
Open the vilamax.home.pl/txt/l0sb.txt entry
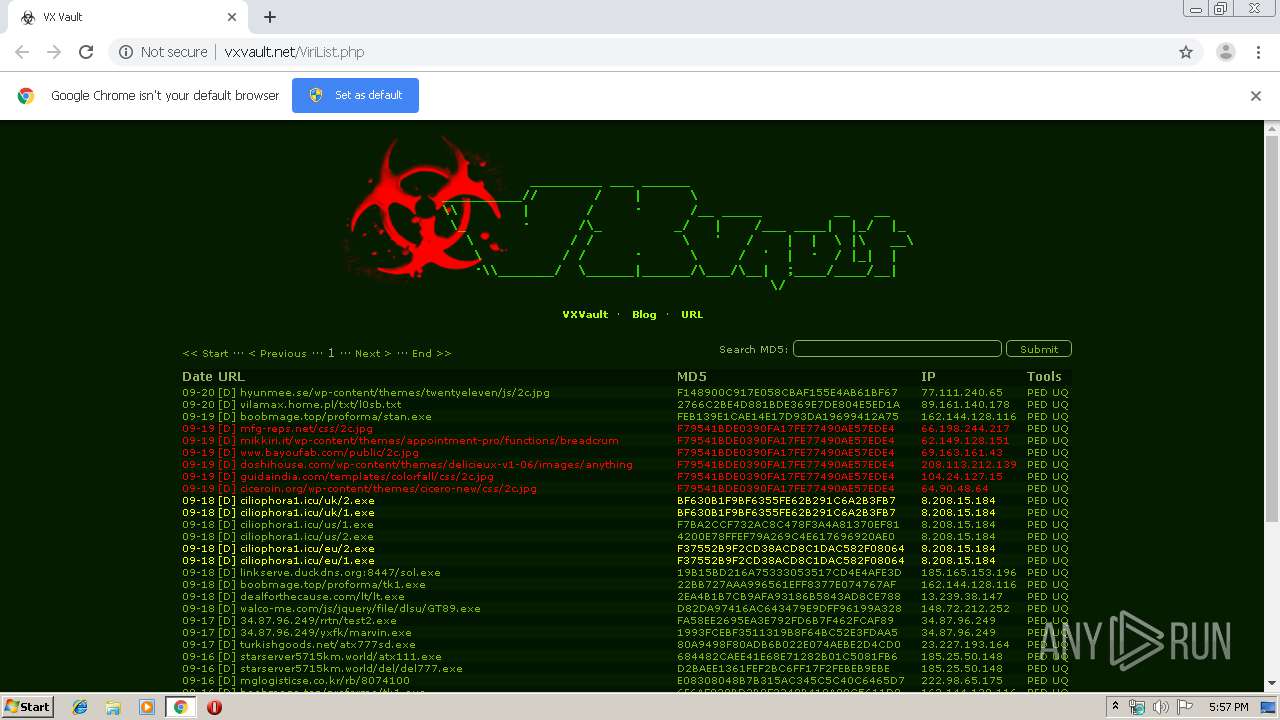tap(321, 405)
